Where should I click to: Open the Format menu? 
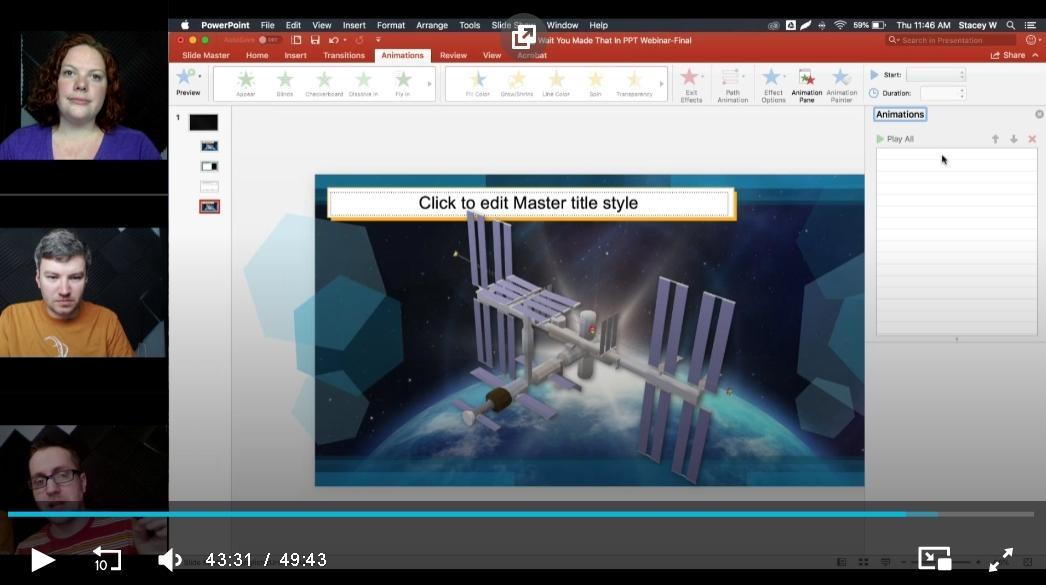pos(390,25)
